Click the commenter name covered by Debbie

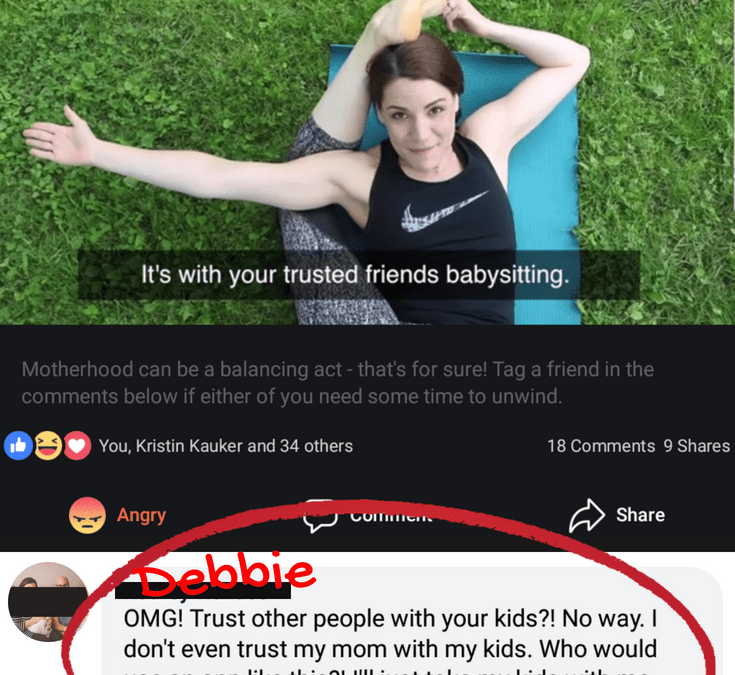tap(202, 590)
